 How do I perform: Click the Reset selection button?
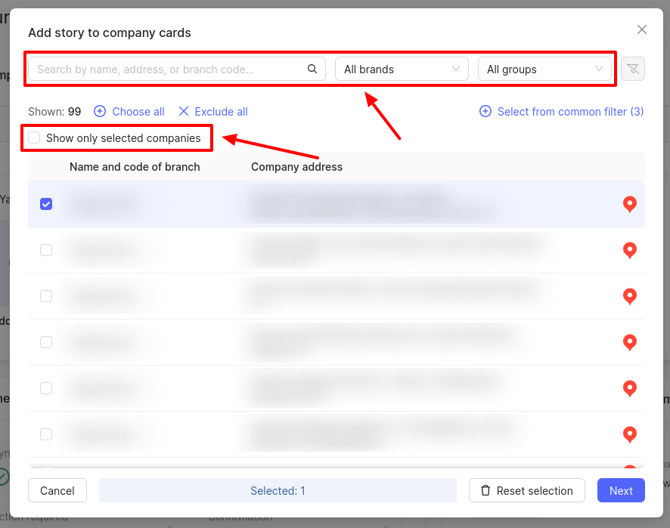[x=527, y=490]
